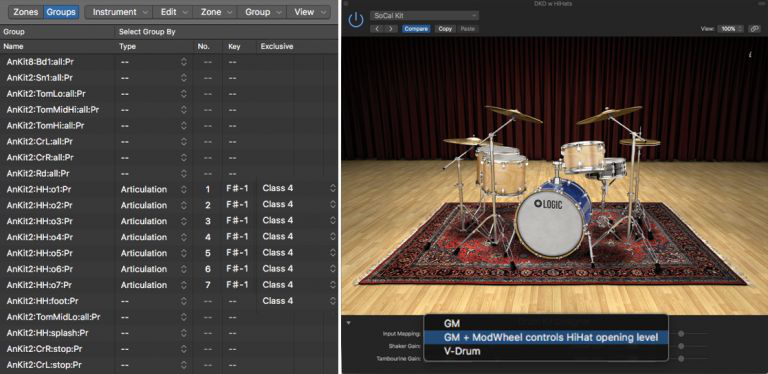Click Paste button in plugin header

[x=468, y=29]
